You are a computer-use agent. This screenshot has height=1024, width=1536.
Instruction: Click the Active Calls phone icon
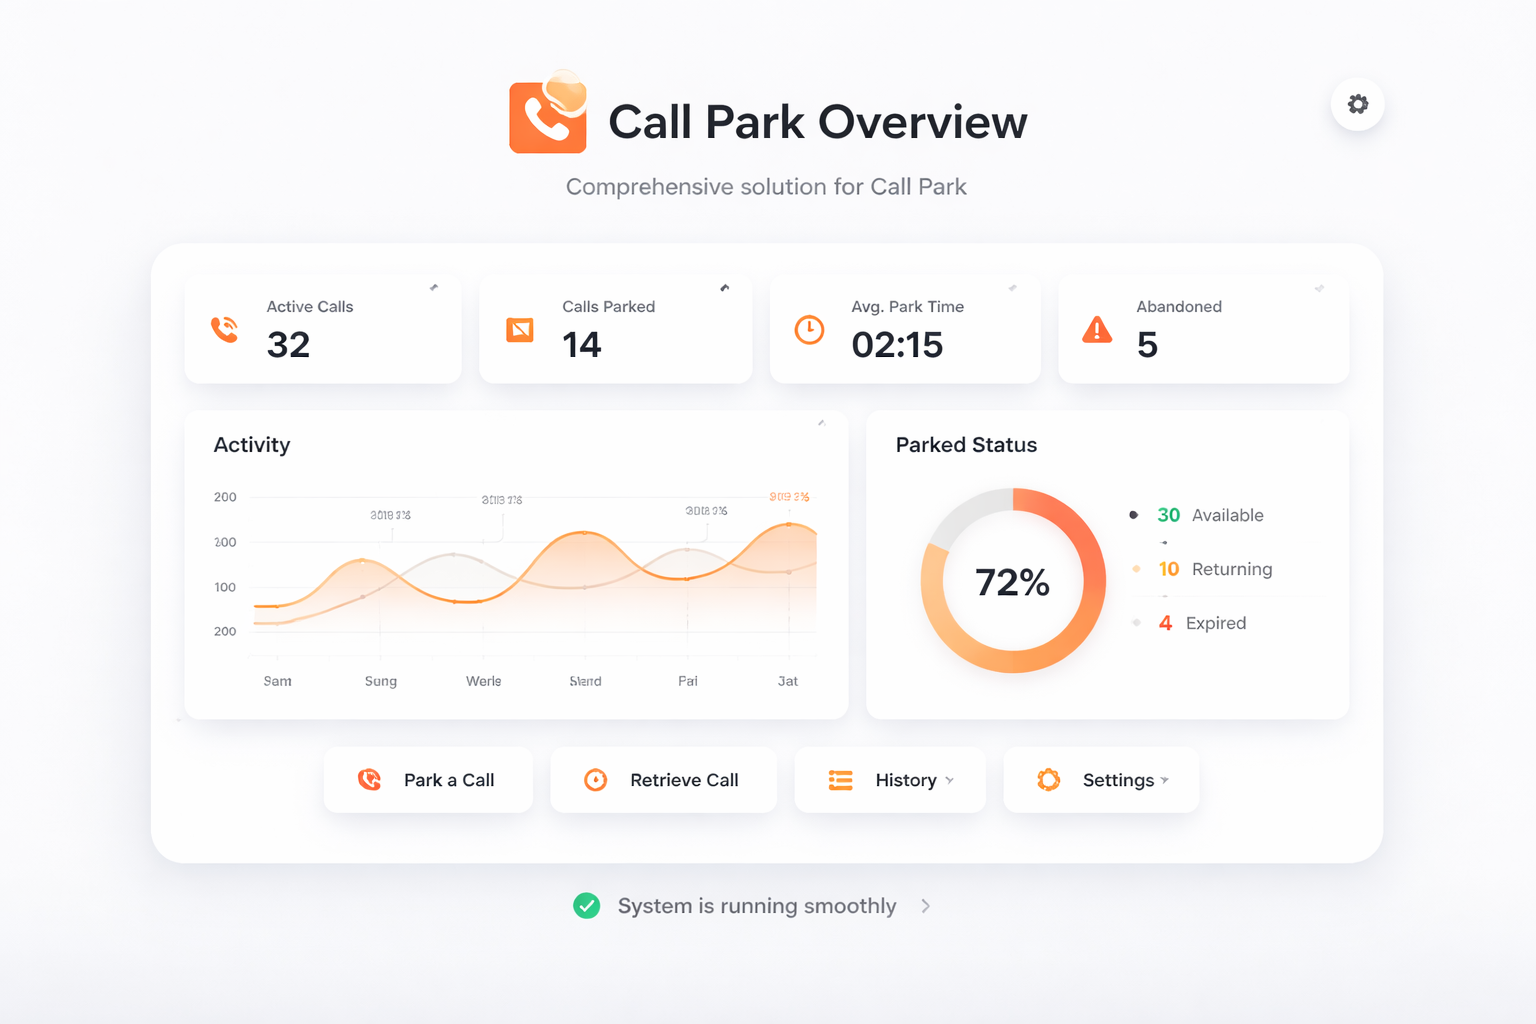pyautogui.click(x=225, y=329)
